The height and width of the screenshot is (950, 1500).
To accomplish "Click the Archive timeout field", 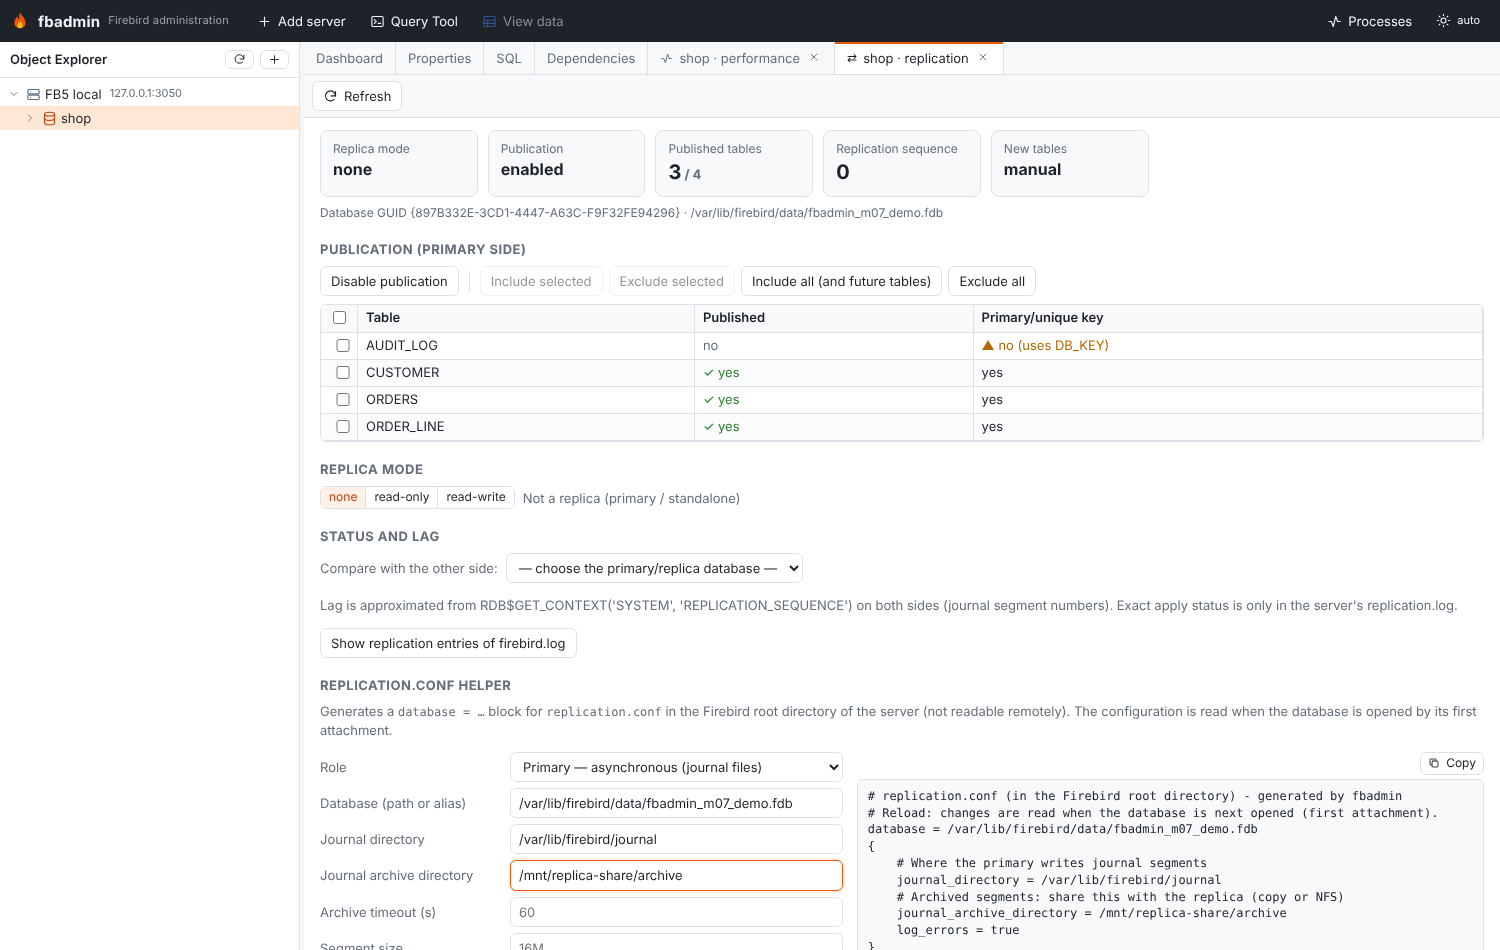I will pyautogui.click(x=676, y=912).
